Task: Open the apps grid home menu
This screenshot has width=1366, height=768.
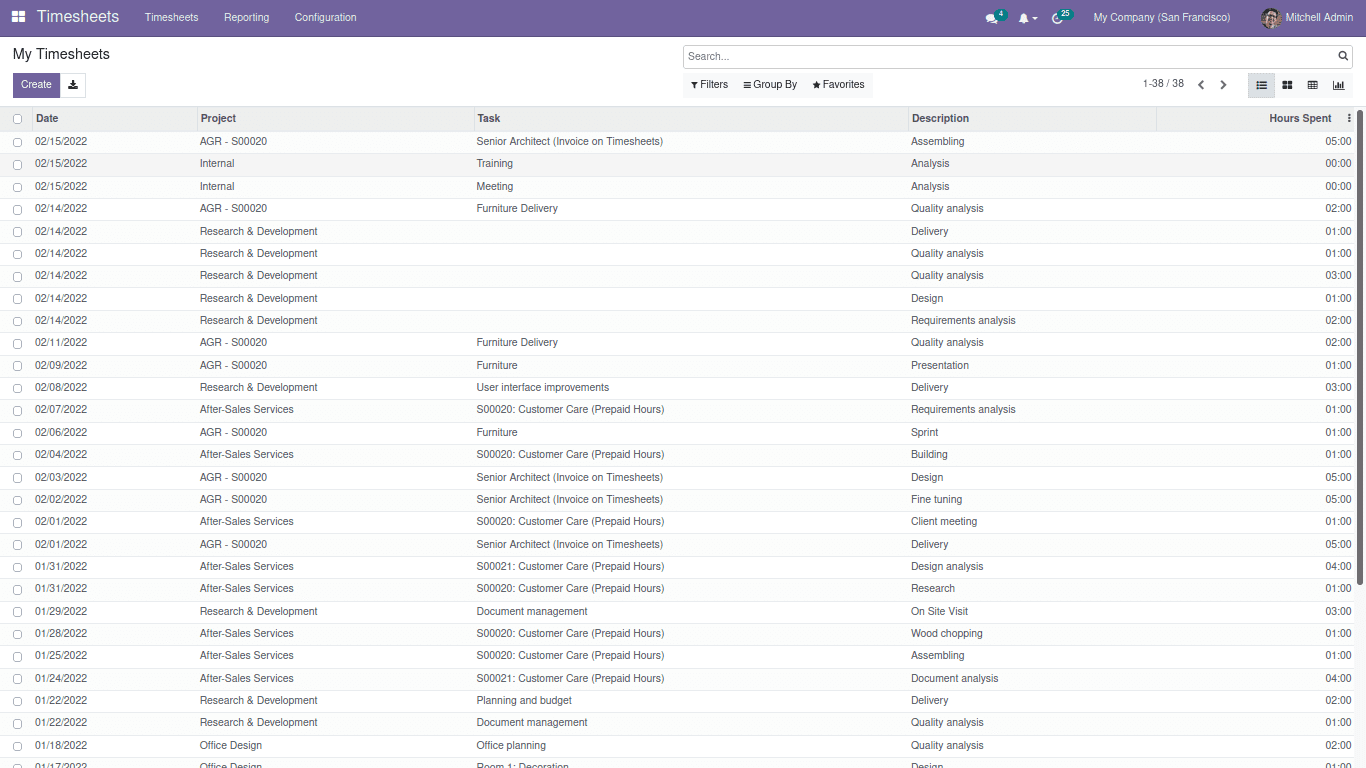Action: (18, 17)
